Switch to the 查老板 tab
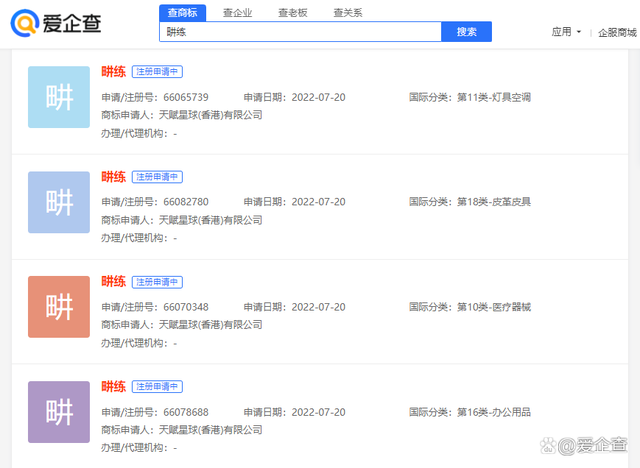This screenshot has width=640, height=468. point(293,13)
